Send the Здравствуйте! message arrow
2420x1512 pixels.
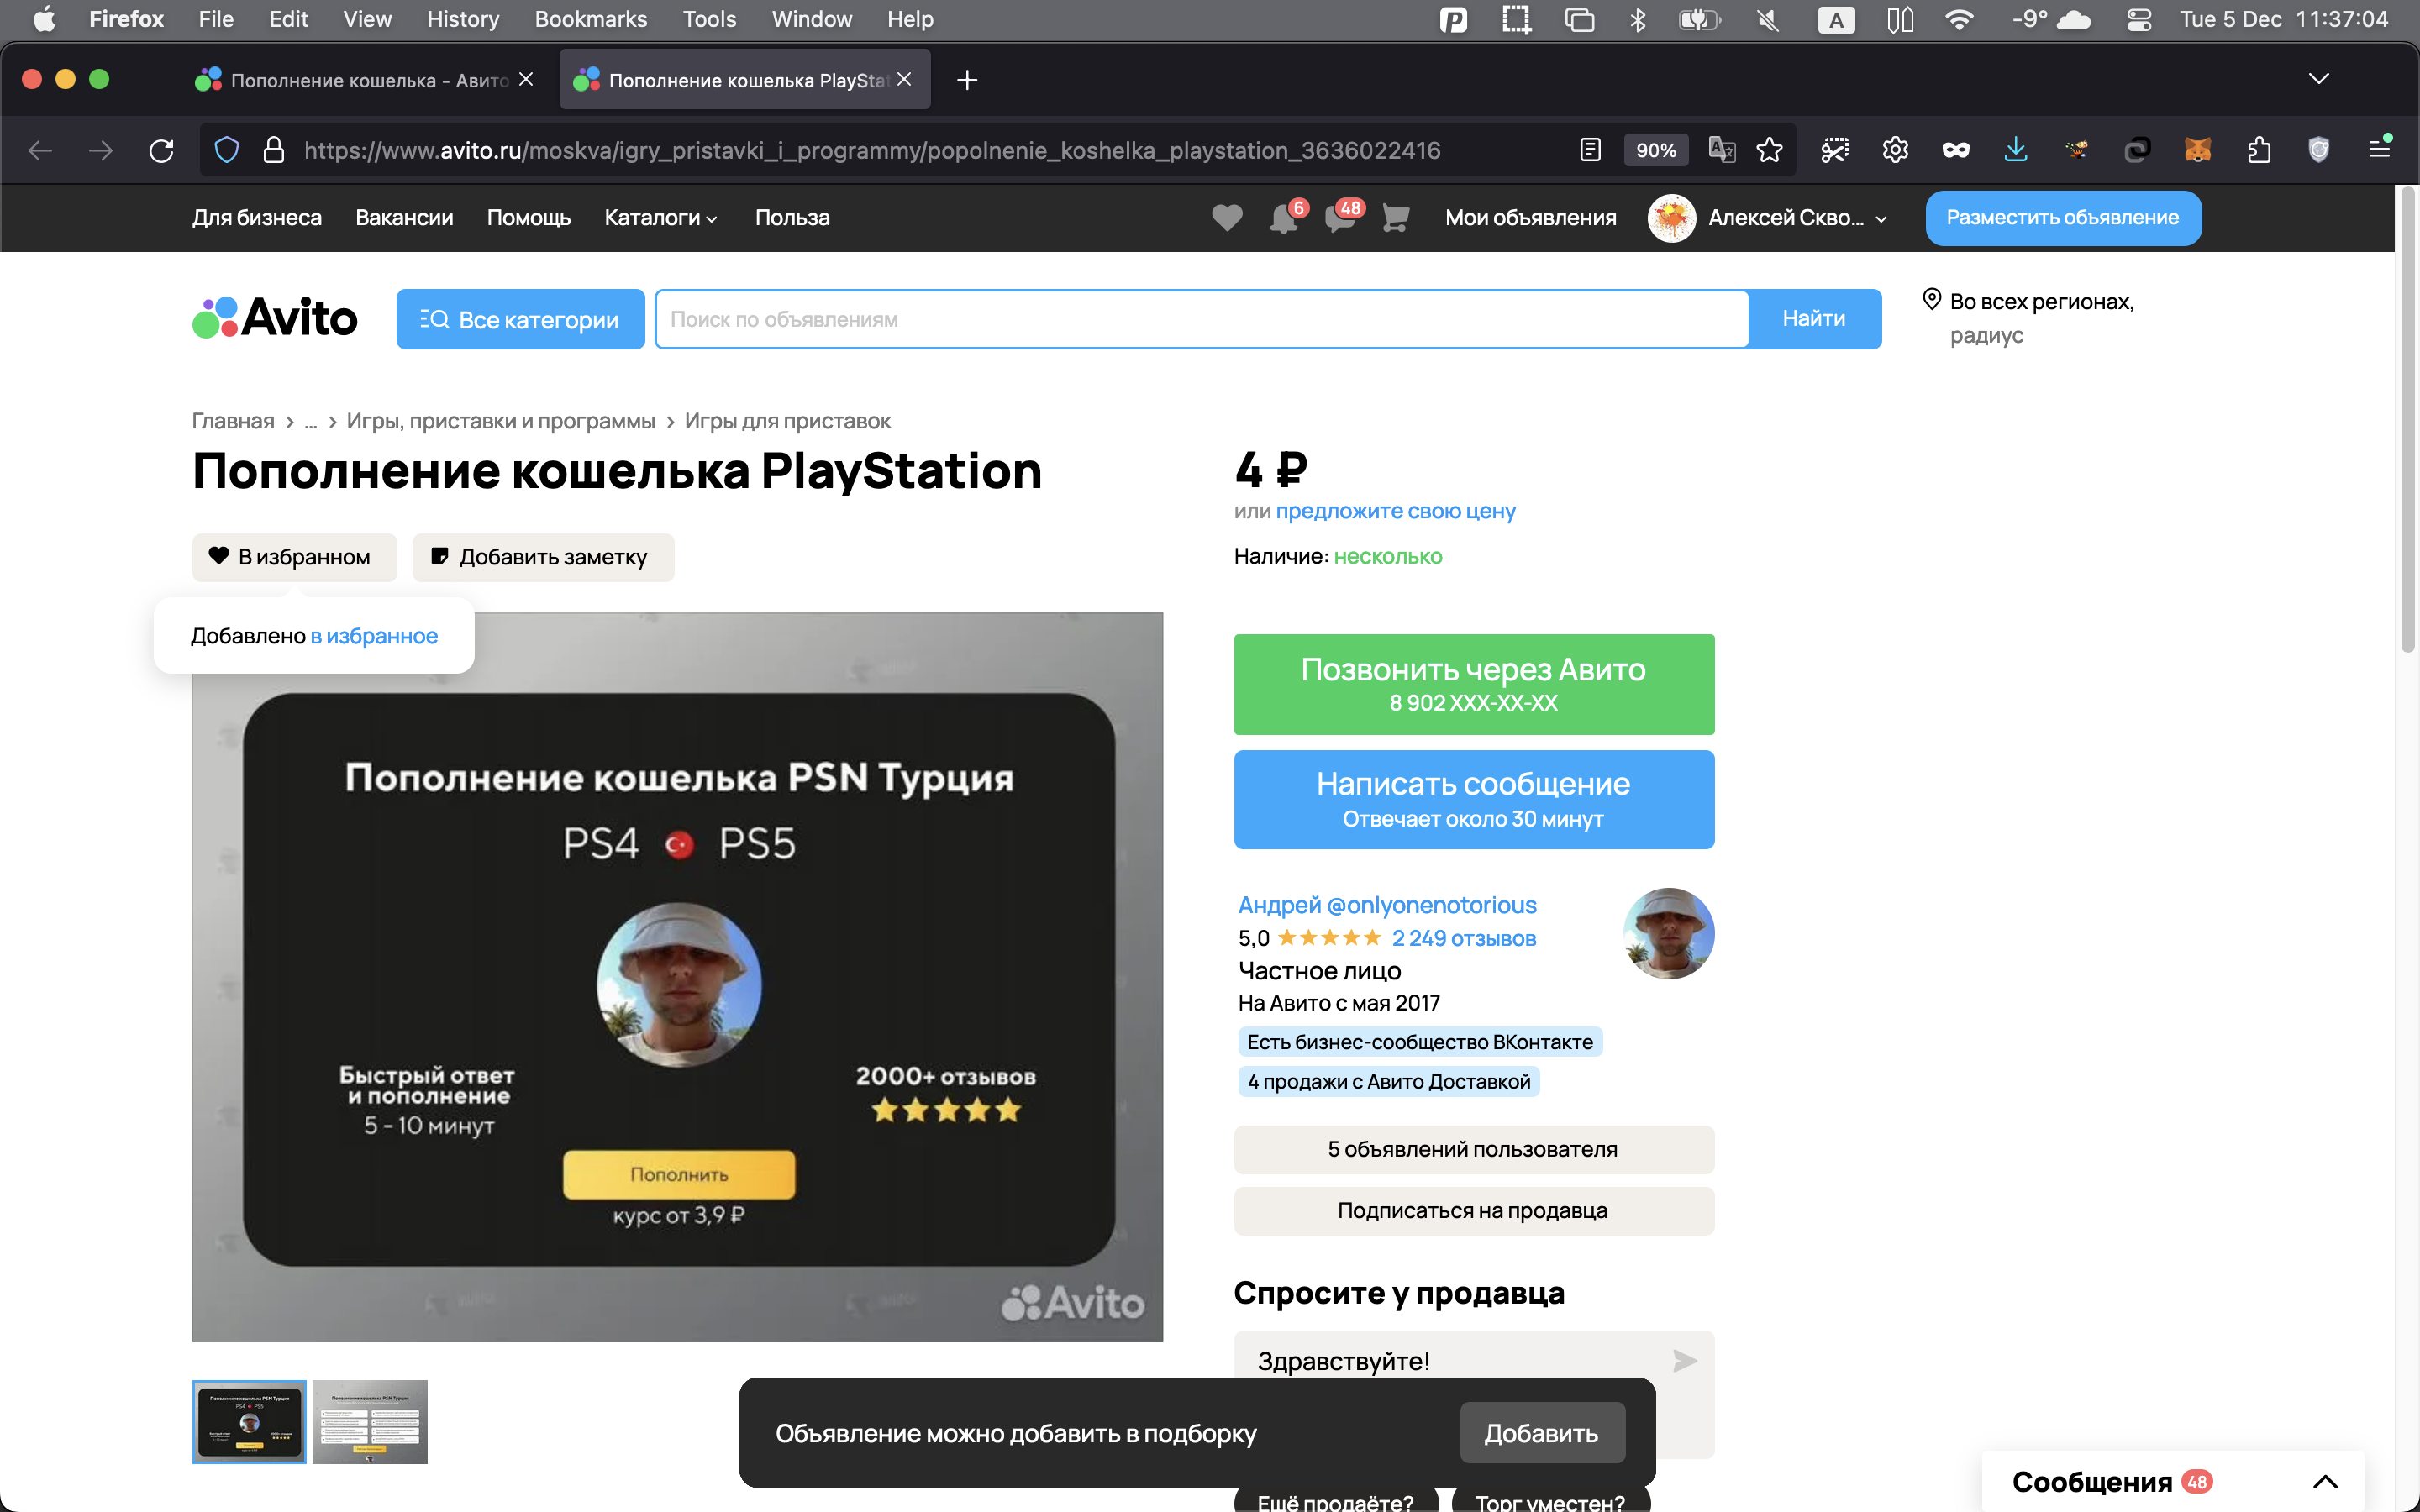click(x=1684, y=1360)
